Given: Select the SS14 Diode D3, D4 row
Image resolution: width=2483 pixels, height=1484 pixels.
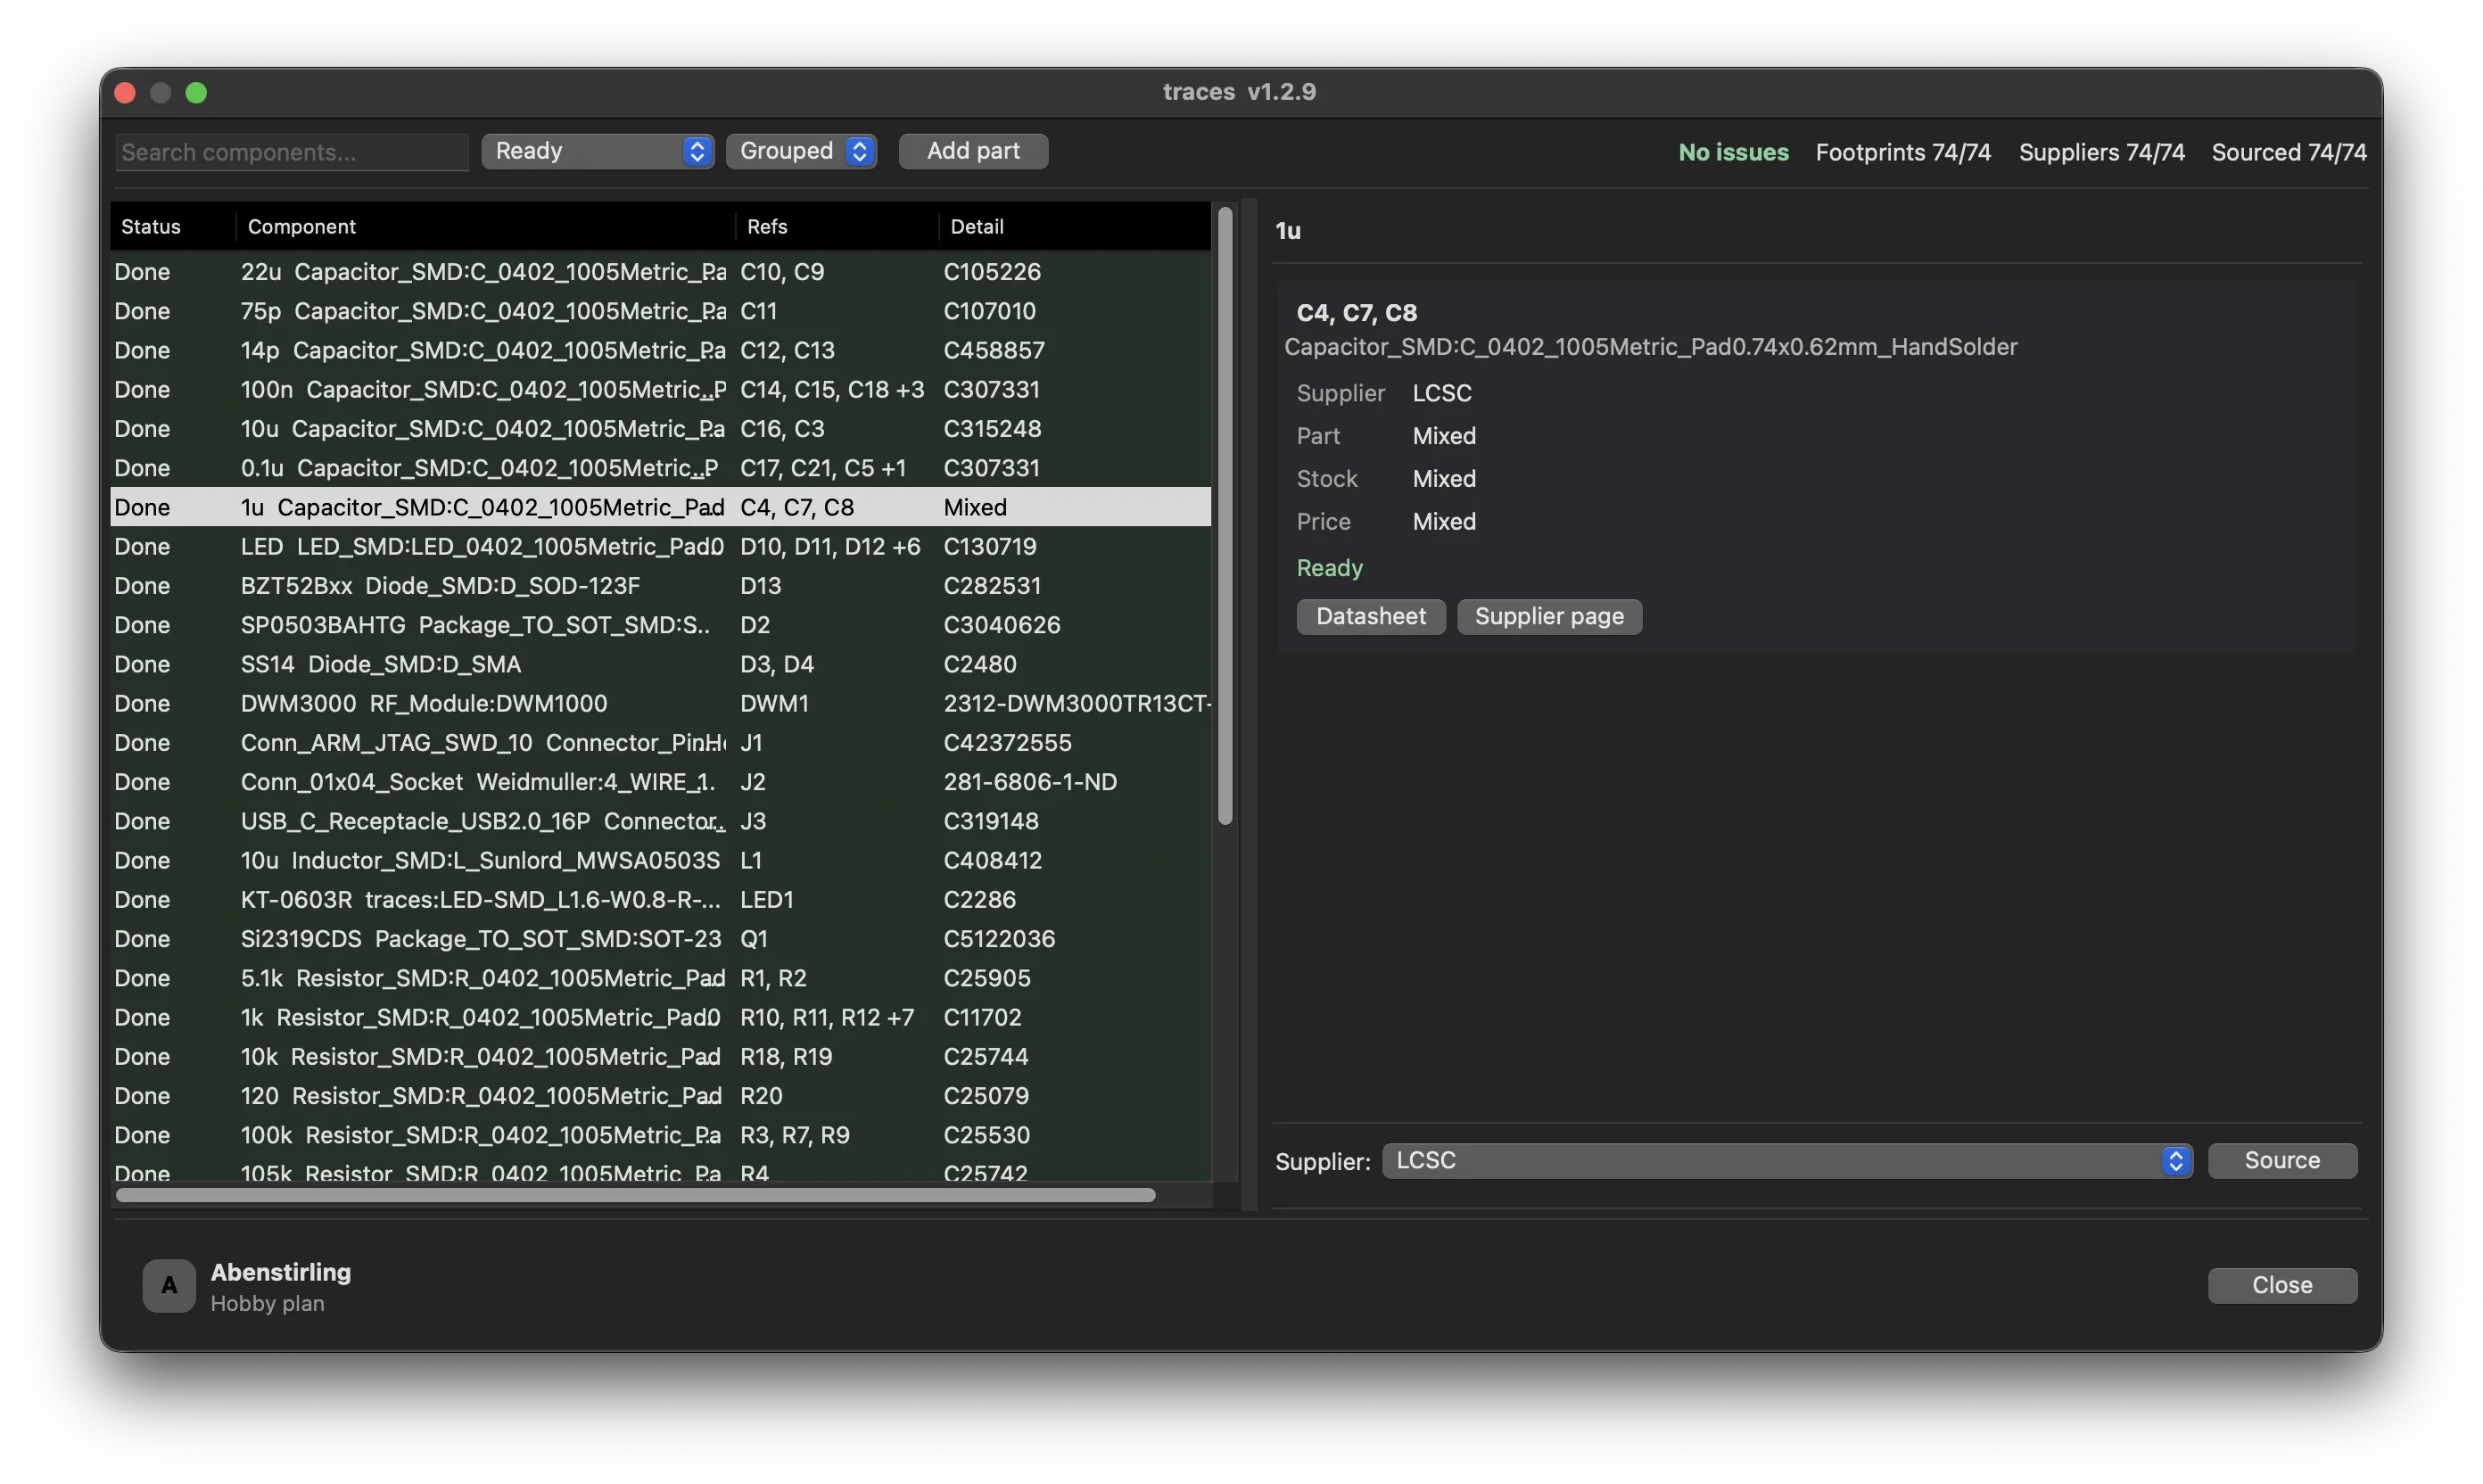Looking at the screenshot, I should (x=660, y=664).
